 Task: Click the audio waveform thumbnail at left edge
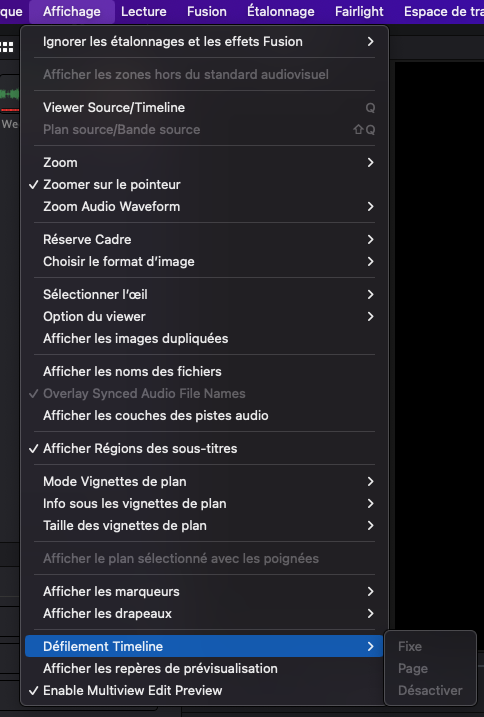[x=10, y=95]
